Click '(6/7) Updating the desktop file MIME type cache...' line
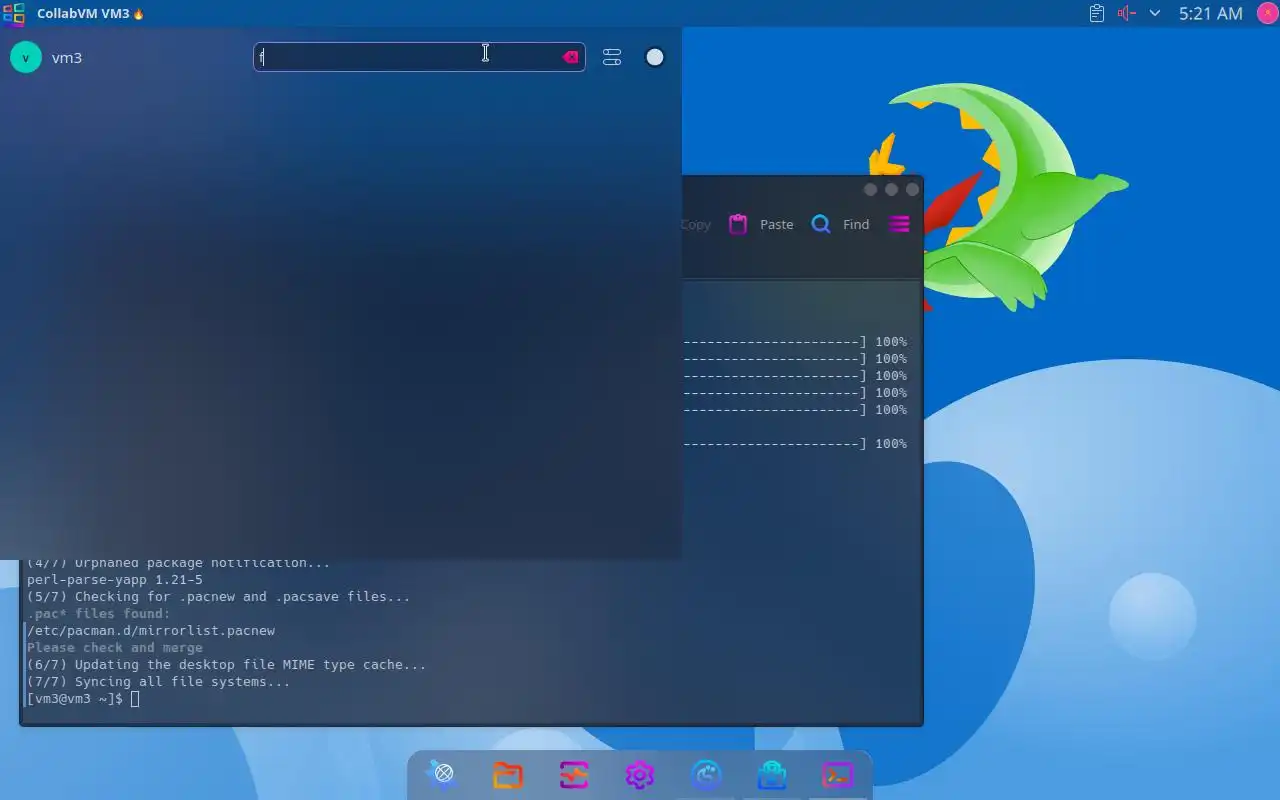 tap(226, 665)
